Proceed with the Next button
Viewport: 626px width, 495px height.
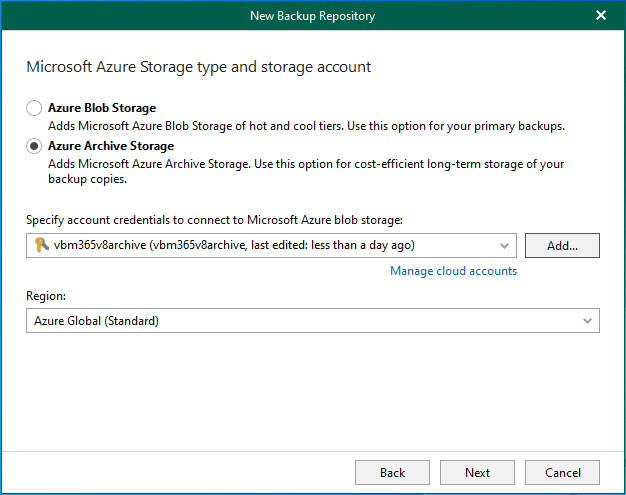click(477, 472)
